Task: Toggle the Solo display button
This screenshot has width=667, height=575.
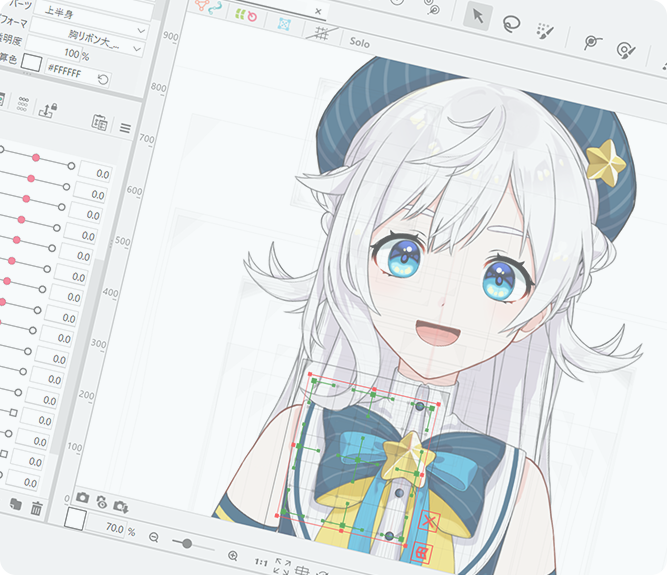Action: pos(359,43)
